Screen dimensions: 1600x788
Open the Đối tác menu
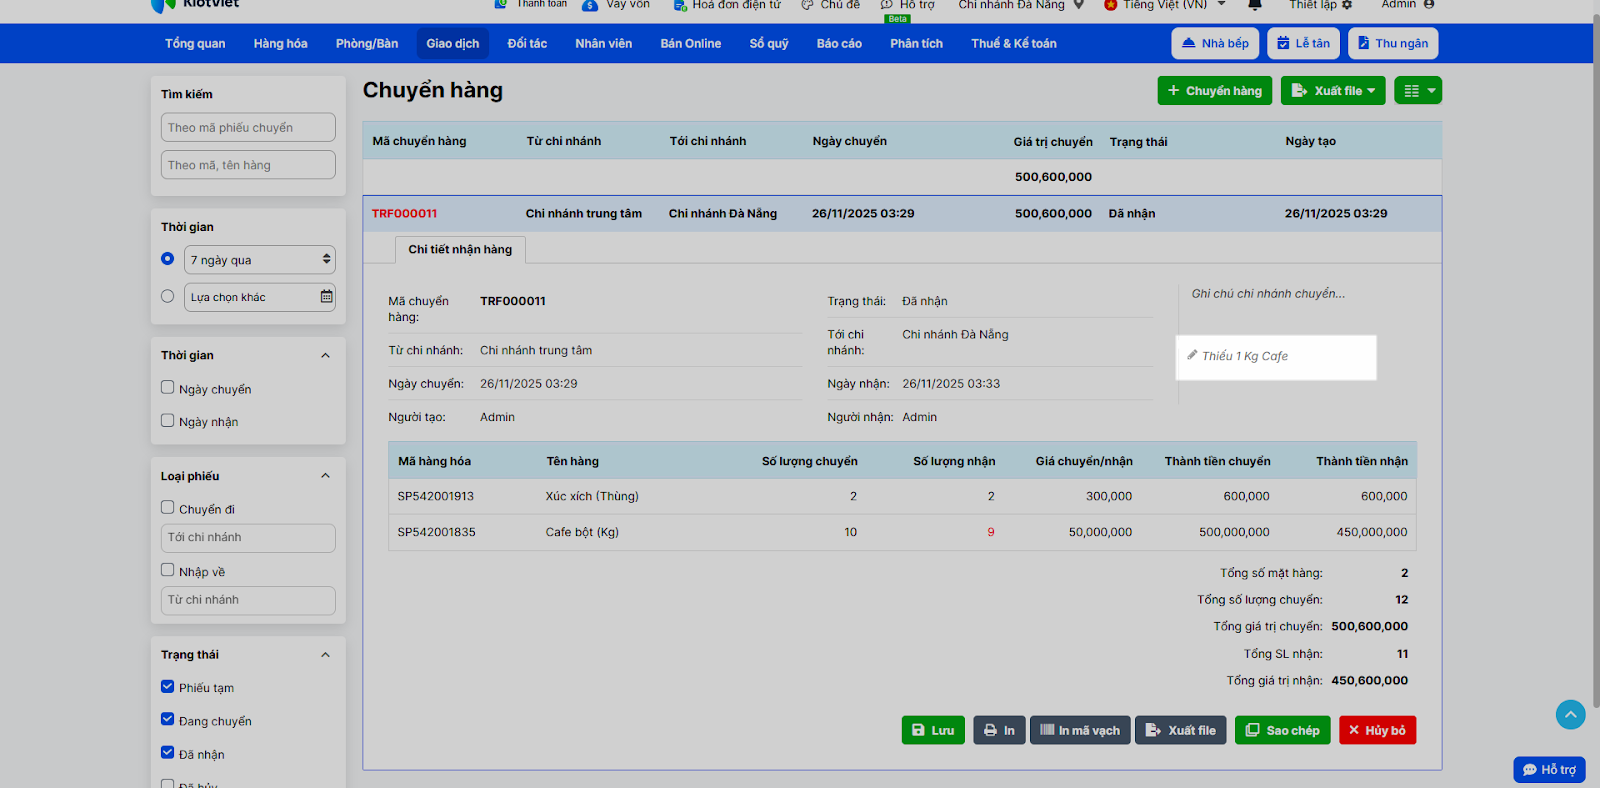(527, 44)
